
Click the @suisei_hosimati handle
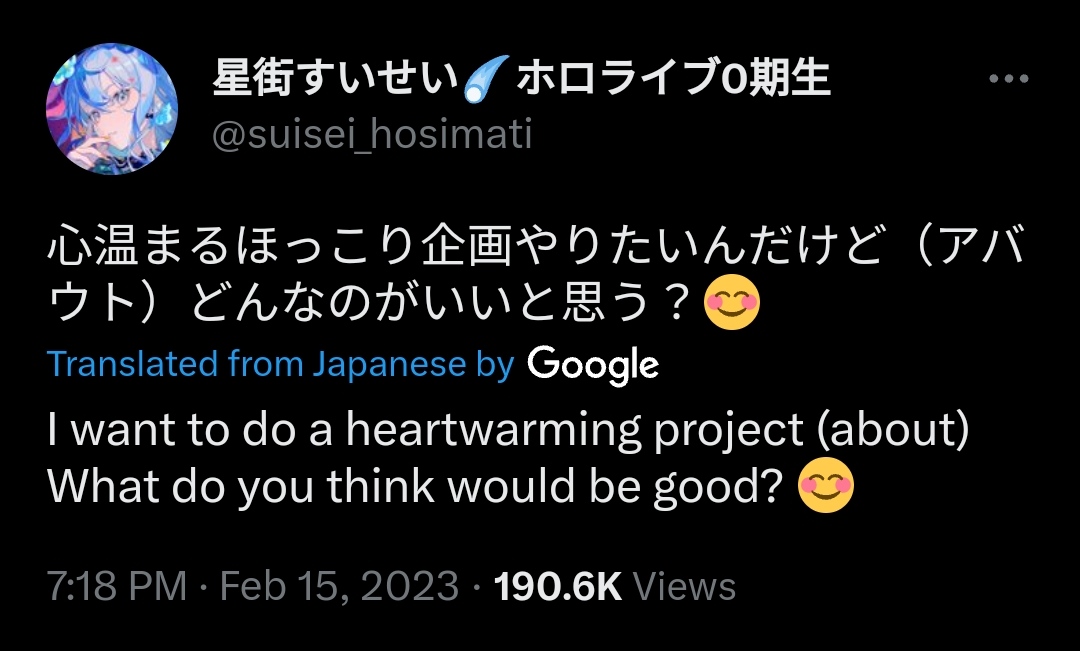(x=372, y=133)
